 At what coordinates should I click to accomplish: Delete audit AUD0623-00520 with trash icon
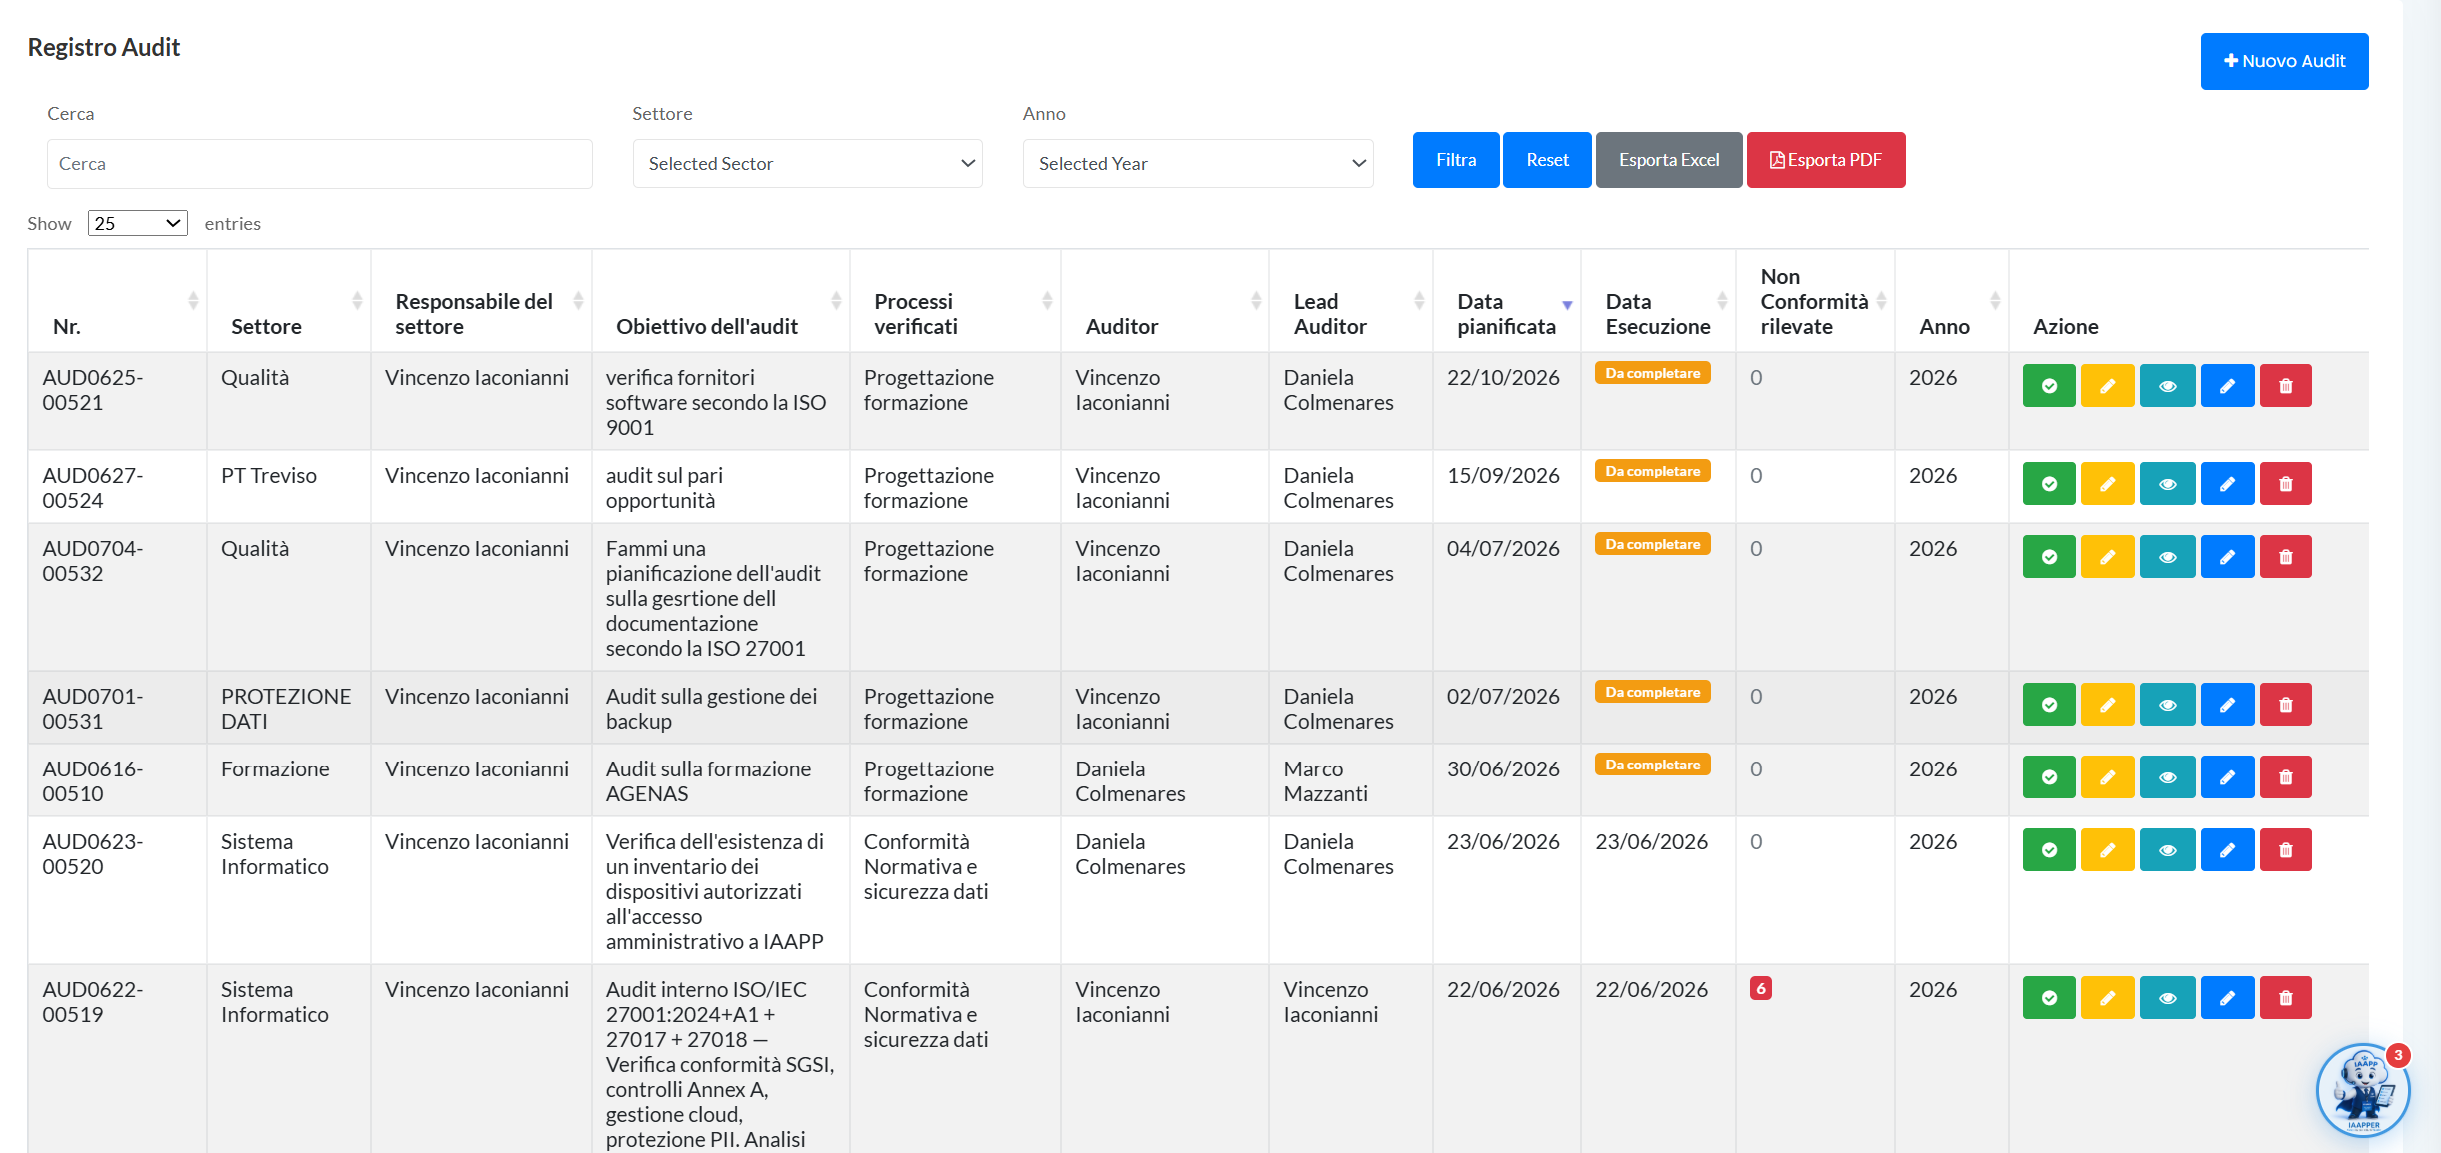tap(2285, 850)
